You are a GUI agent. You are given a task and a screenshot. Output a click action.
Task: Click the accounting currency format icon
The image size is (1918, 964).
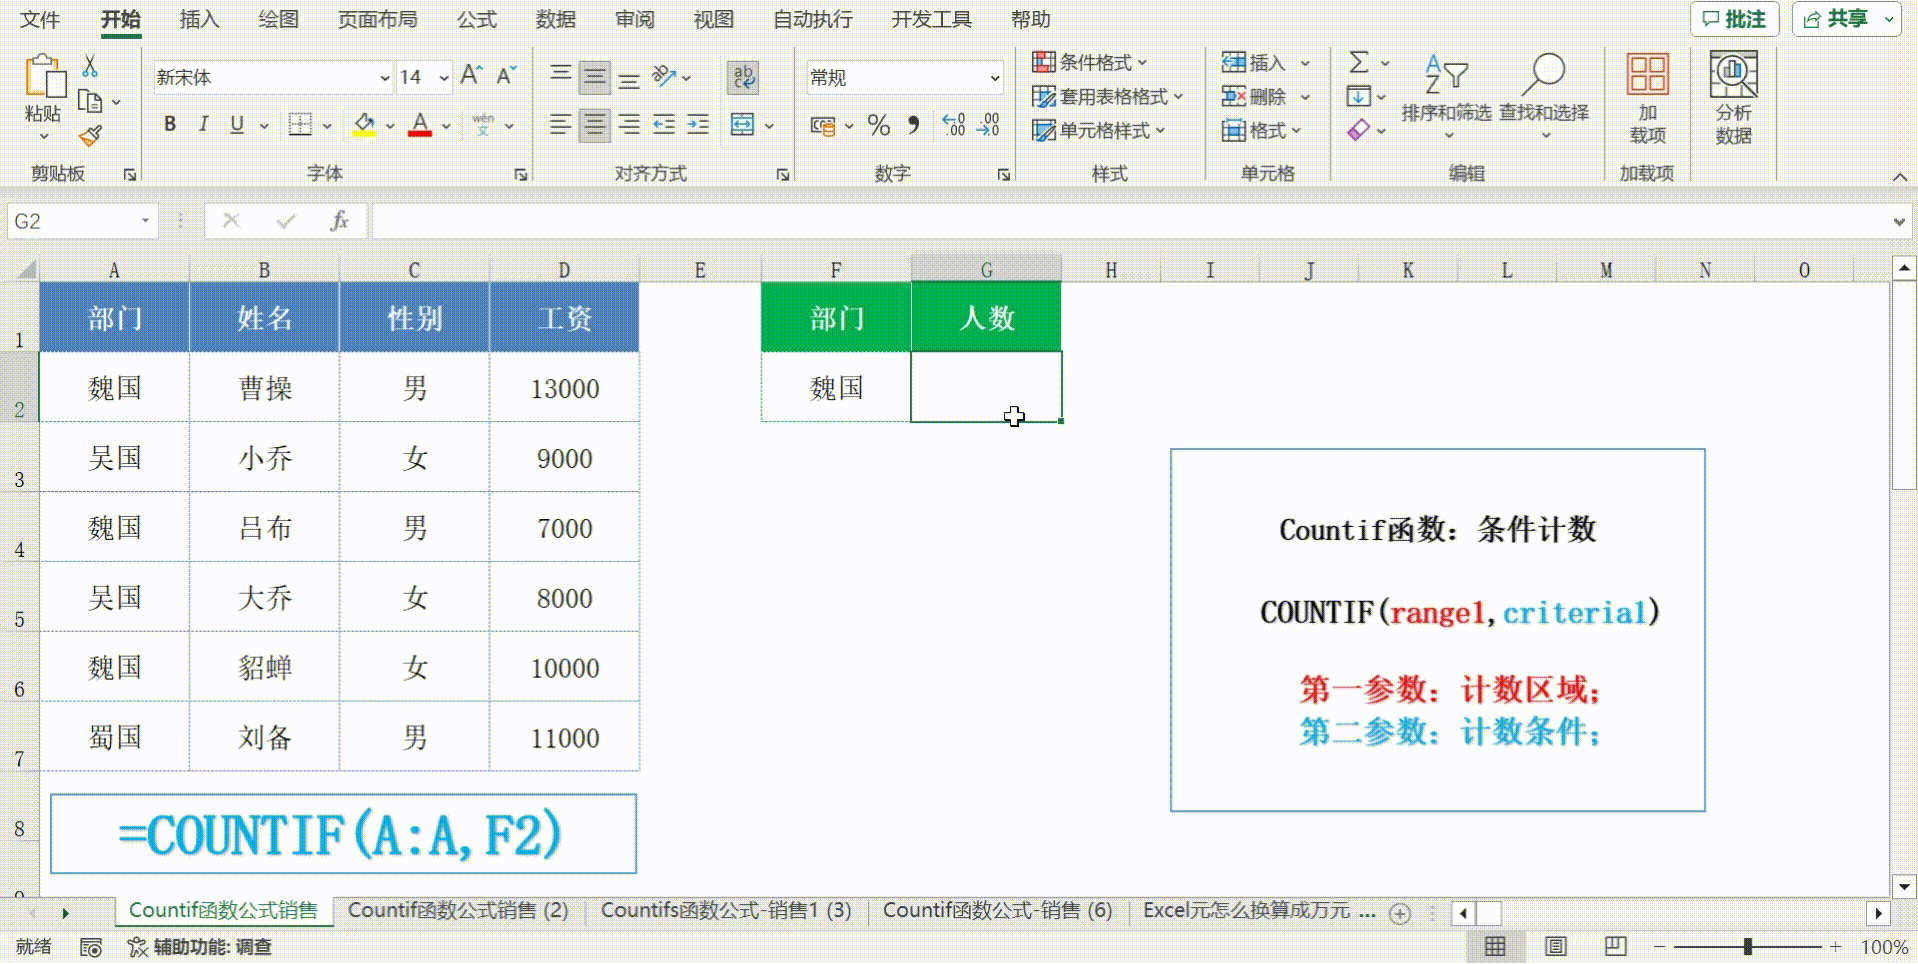coord(823,126)
